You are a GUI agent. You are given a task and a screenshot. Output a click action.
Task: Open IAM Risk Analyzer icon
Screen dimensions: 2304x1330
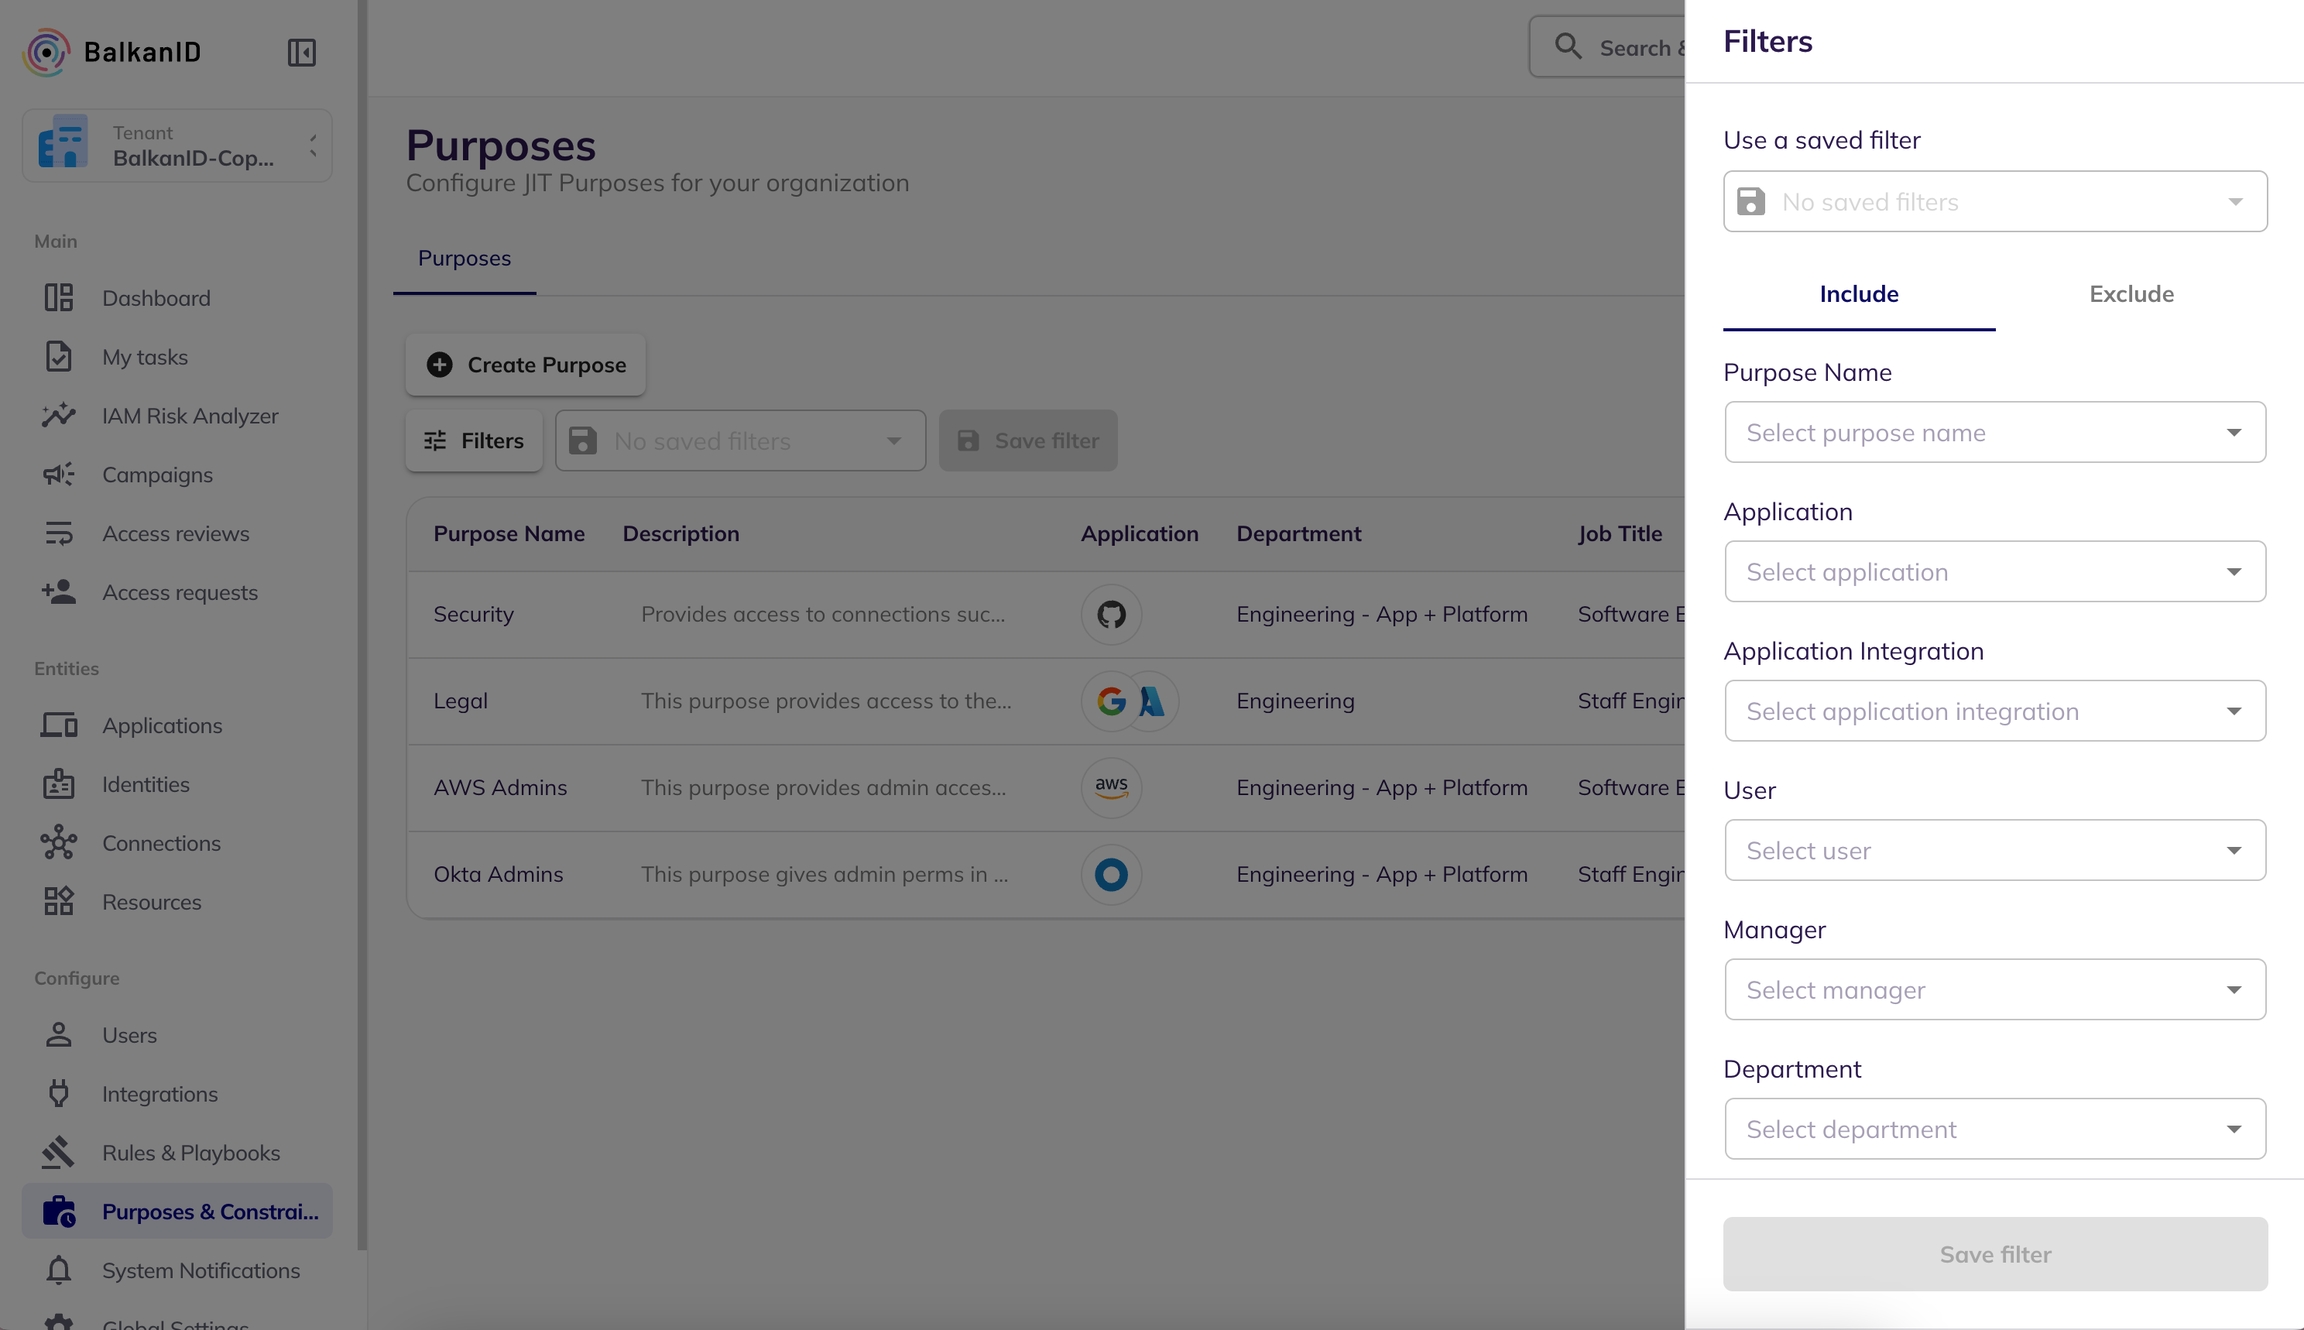(x=58, y=416)
